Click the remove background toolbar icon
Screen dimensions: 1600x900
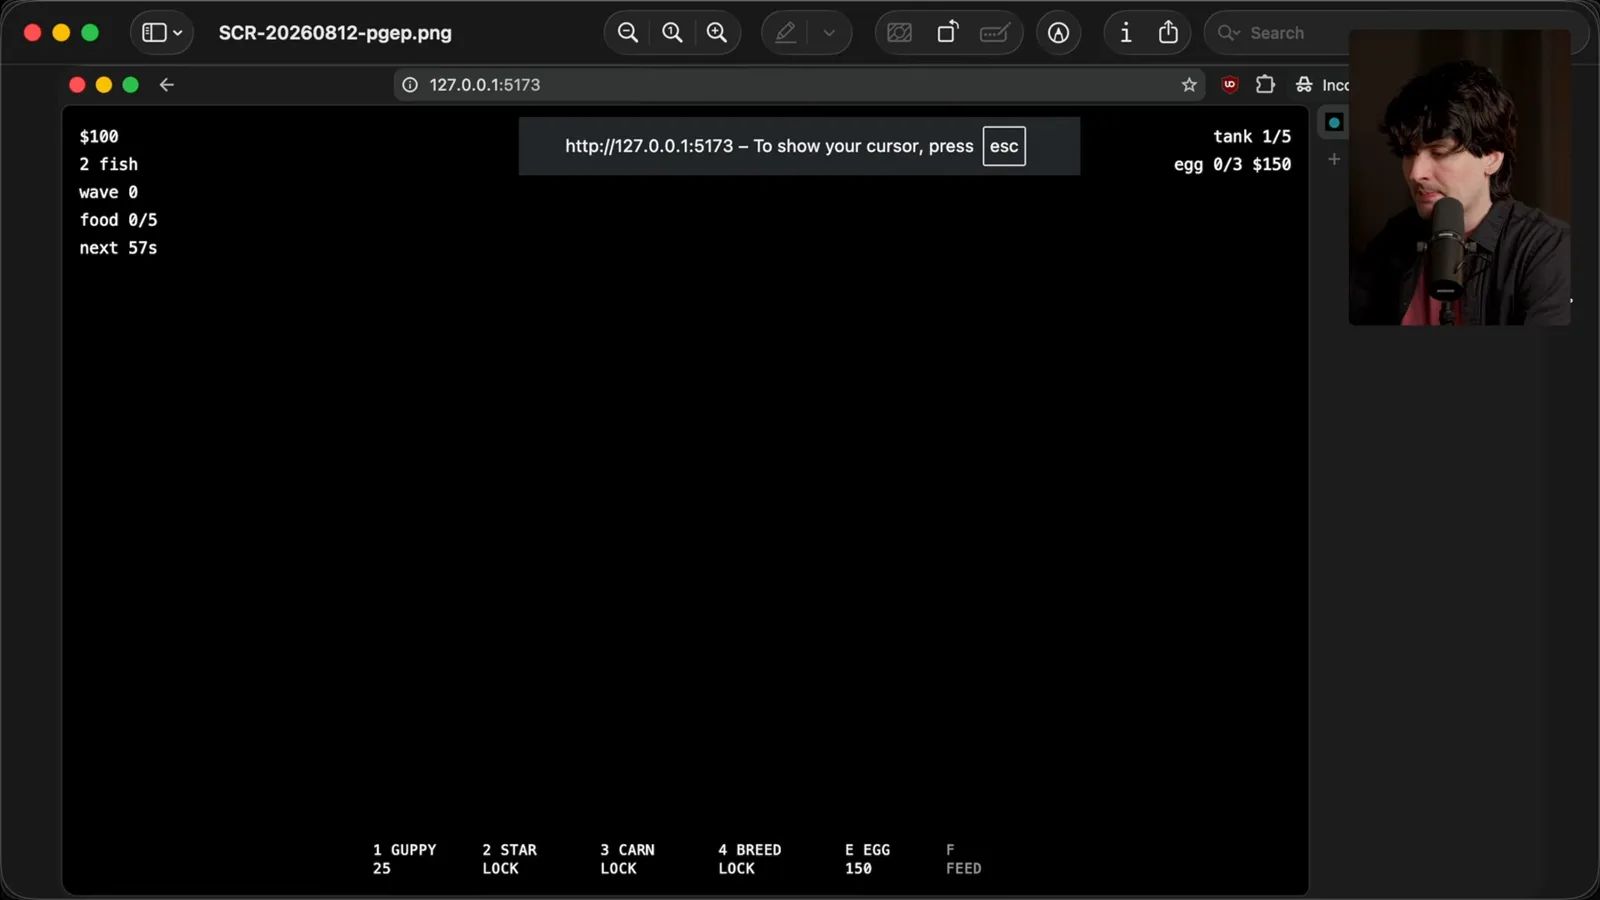[x=900, y=33]
